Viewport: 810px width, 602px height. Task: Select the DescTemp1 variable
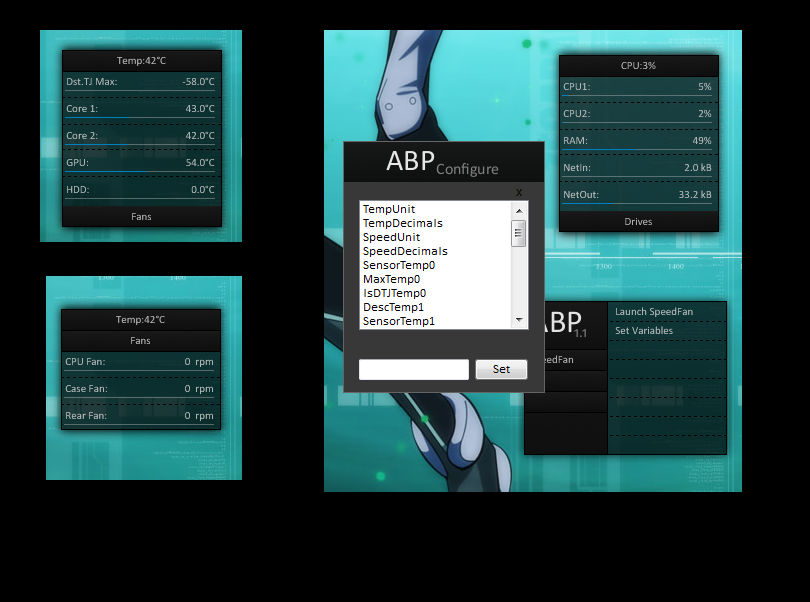point(392,307)
